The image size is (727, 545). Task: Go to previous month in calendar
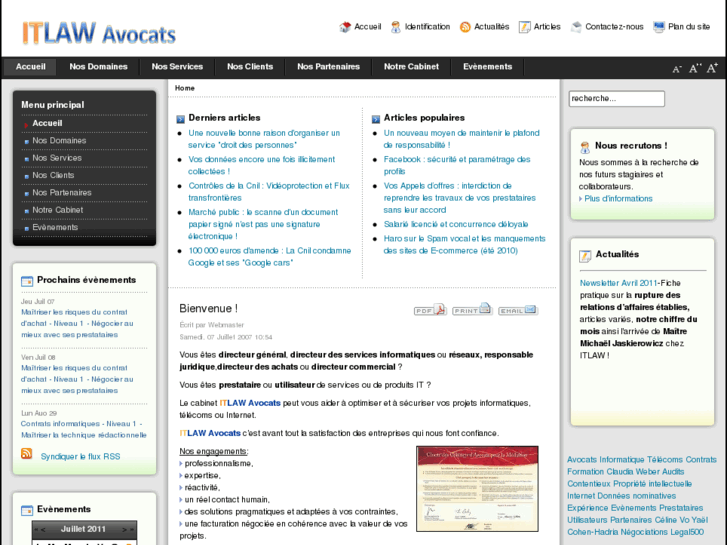click(x=42, y=529)
